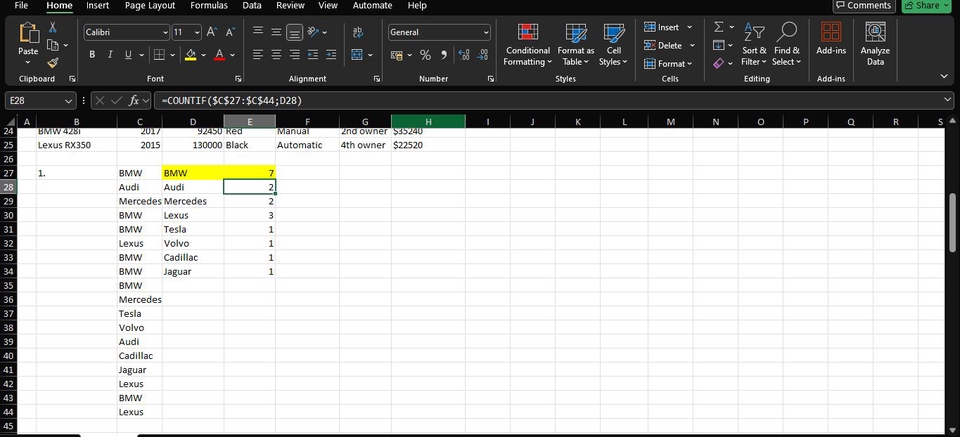
Task: Open the General number format dropdown
Action: pos(486,32)
